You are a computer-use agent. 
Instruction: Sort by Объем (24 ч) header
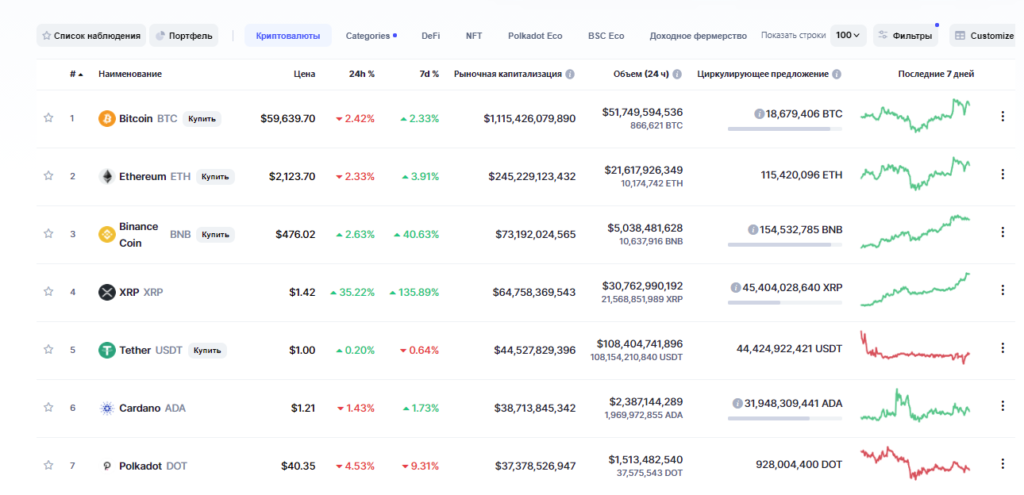click(x=641, y=74)
